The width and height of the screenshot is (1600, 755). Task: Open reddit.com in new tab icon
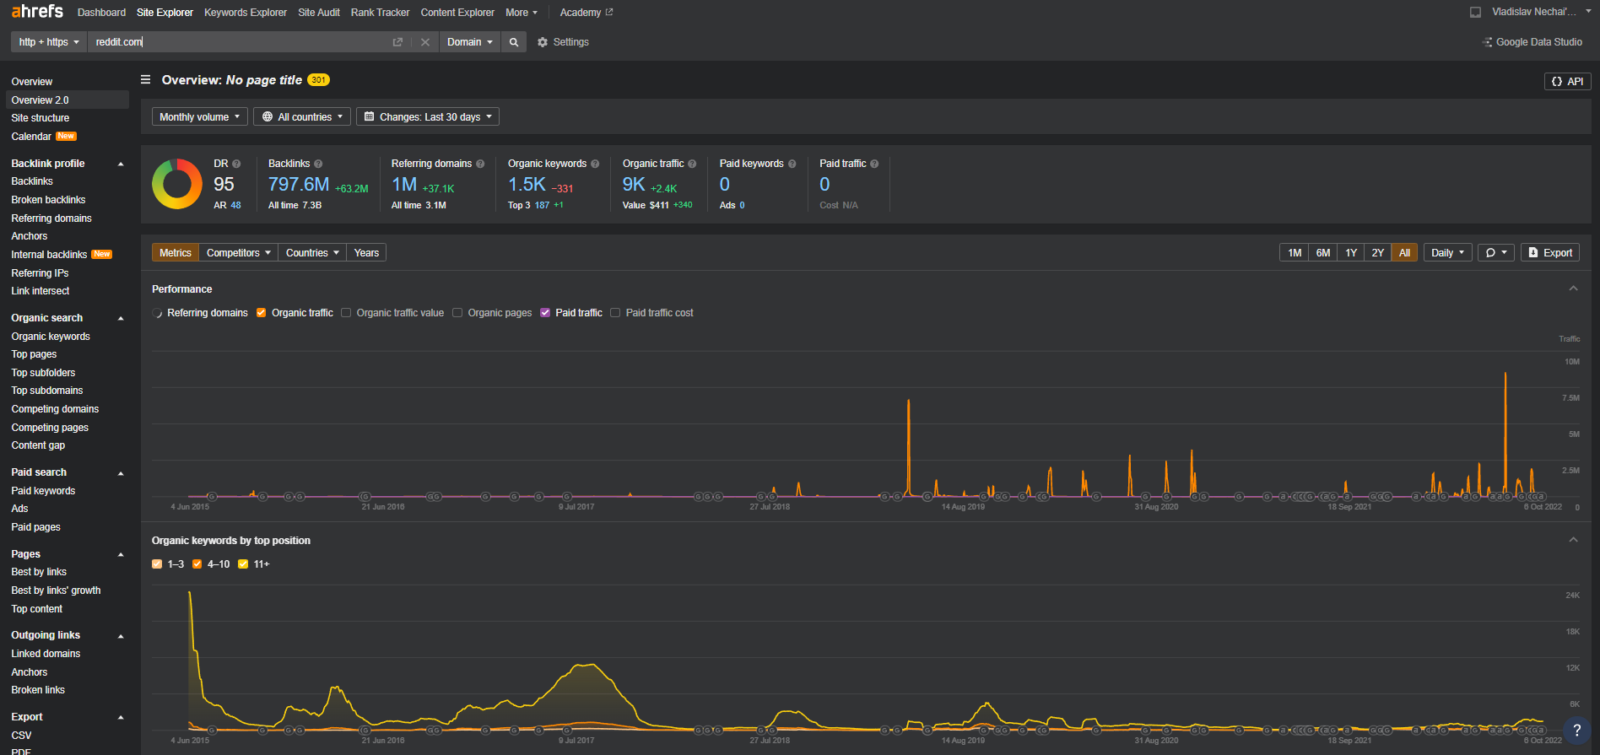(397, 42)
